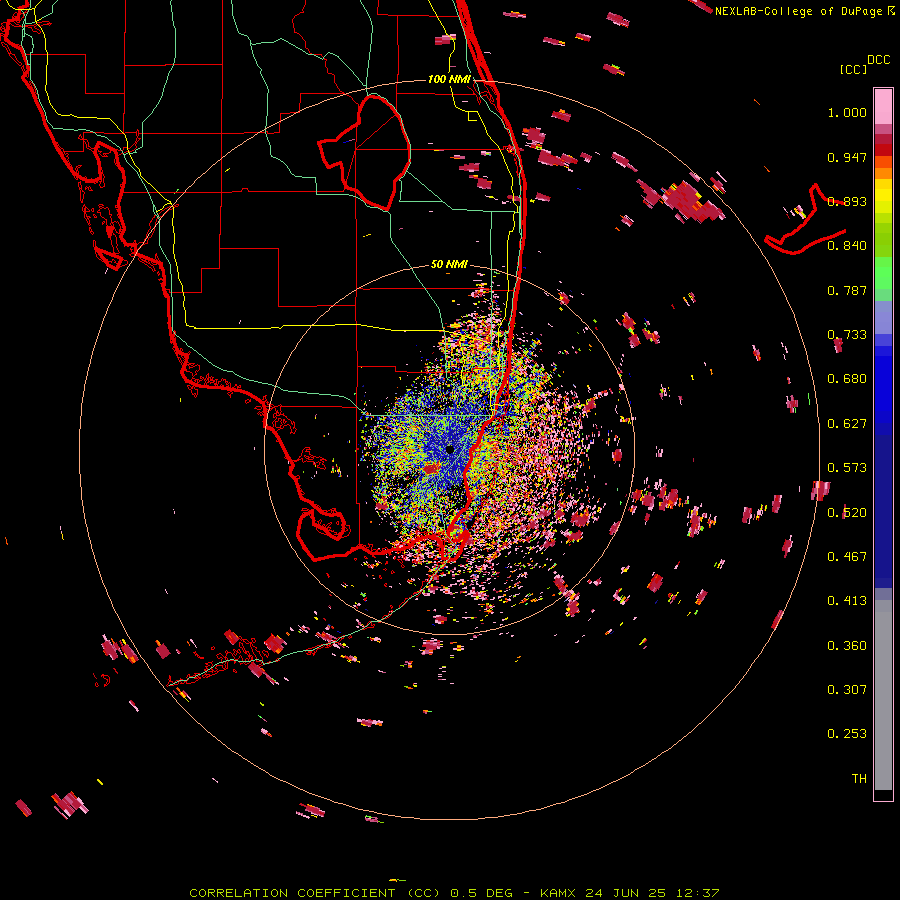Click the radar site black dot at center
The image size is (900, 900).
(x=450, y=449)
